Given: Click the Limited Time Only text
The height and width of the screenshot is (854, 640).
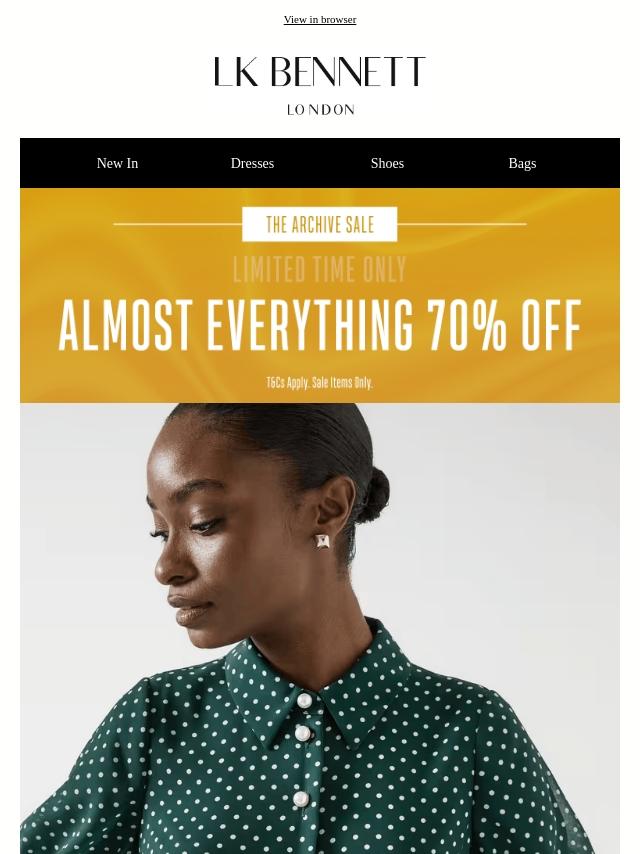Looking at the screenshot, I should pyautogui.click(x=320, y=269).
